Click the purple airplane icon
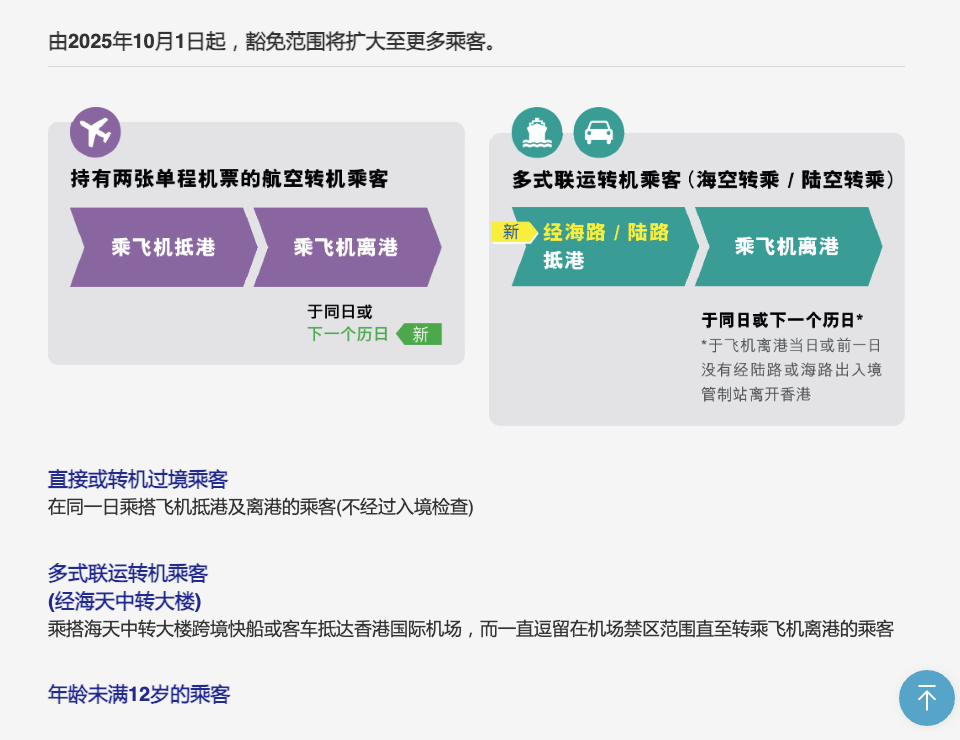Viewport: 960px width, 740px height. coord(95,131)
